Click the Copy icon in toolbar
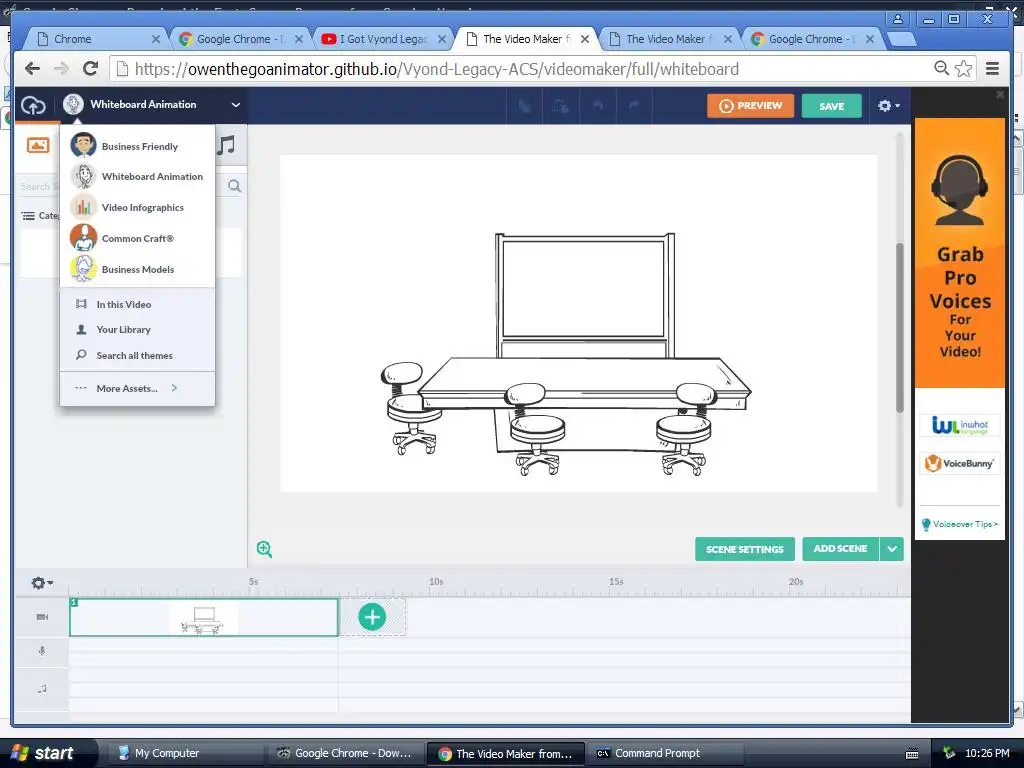Screen dimensions: 1024x768 pyautogui.click(x=524, y=106)
